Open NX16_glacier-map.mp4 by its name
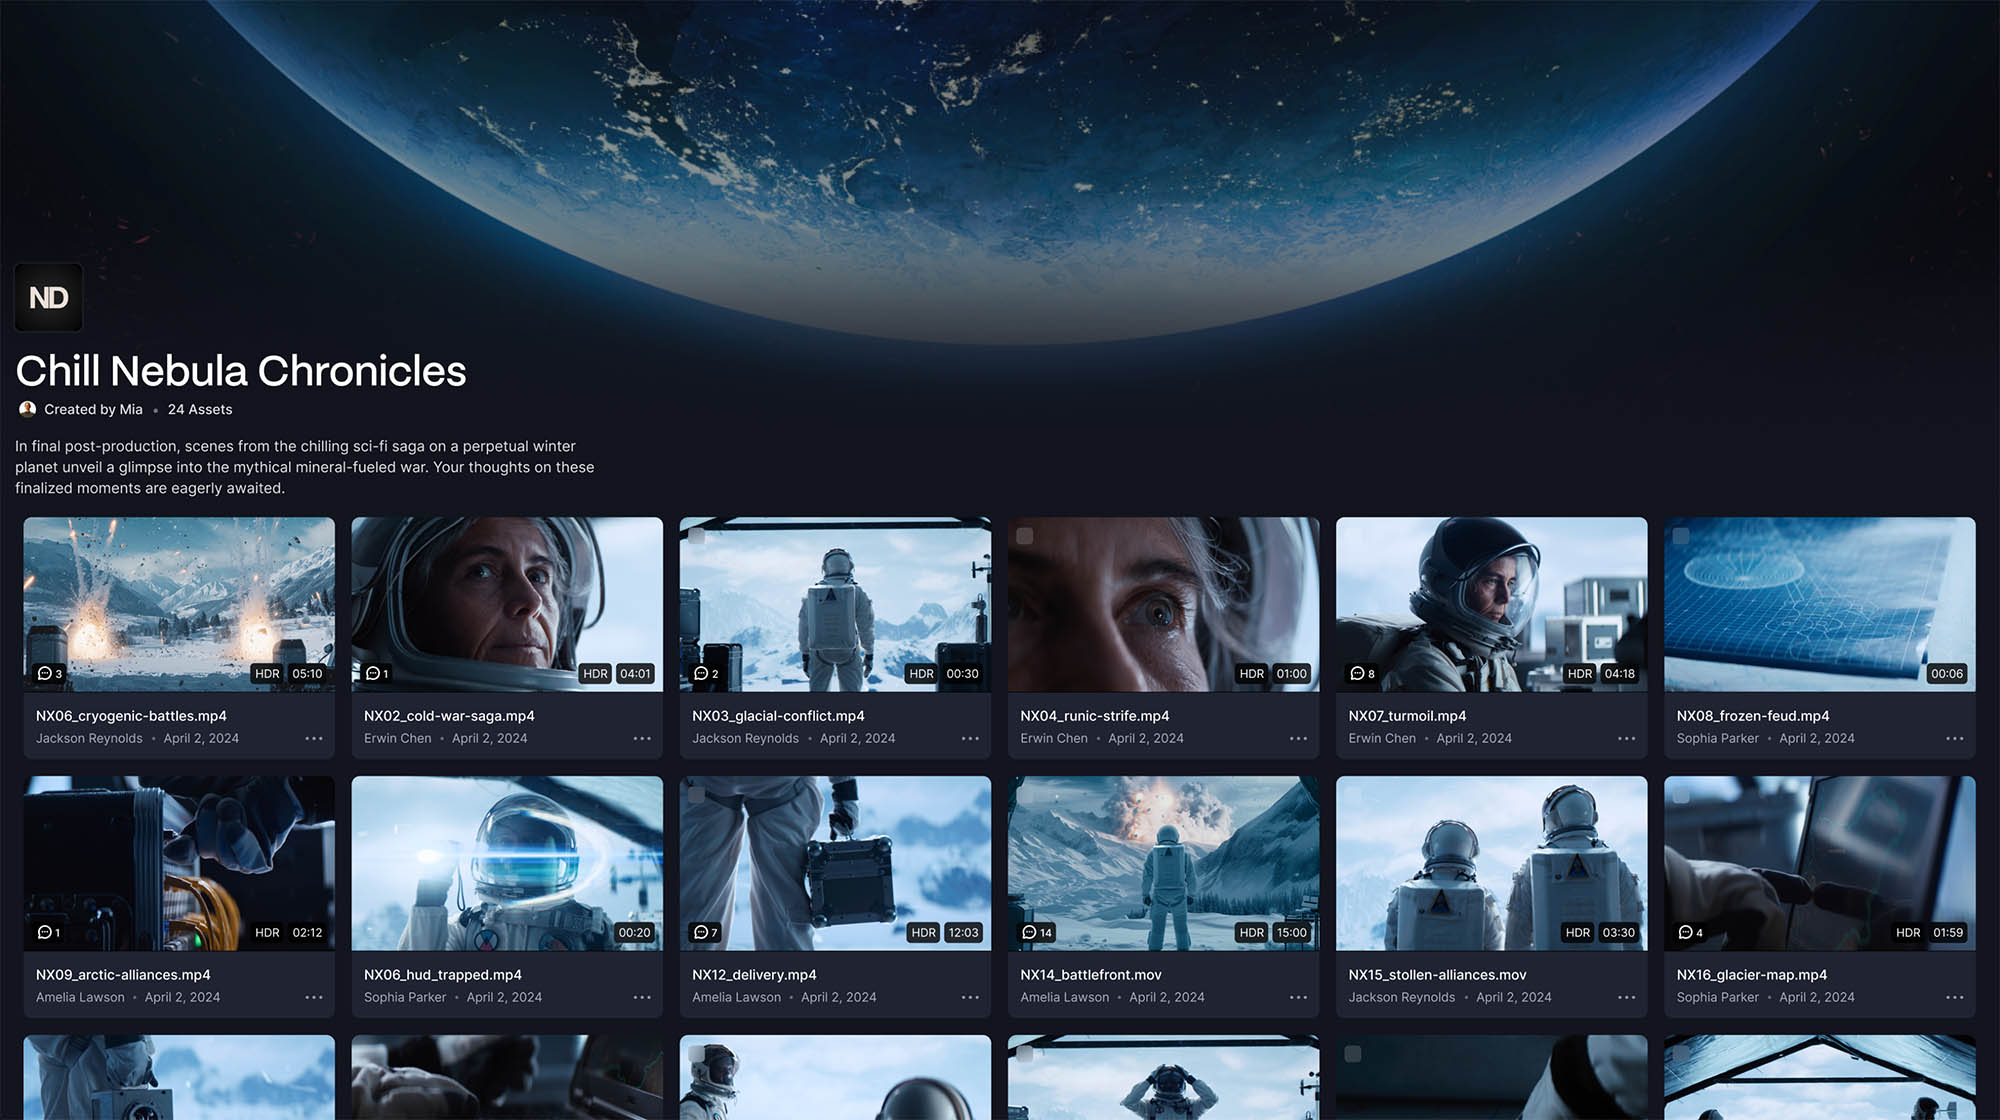This screenshot has width=2000, height=1120. tap(1752, 975)
